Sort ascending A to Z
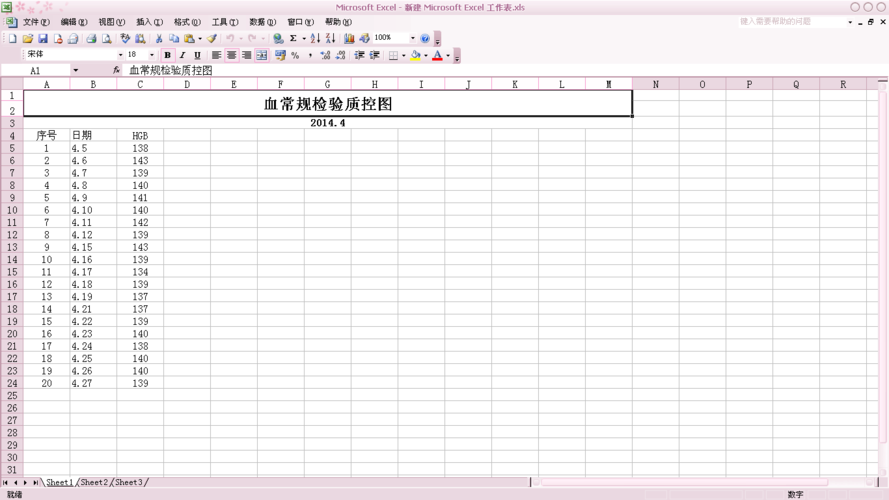 315,39
